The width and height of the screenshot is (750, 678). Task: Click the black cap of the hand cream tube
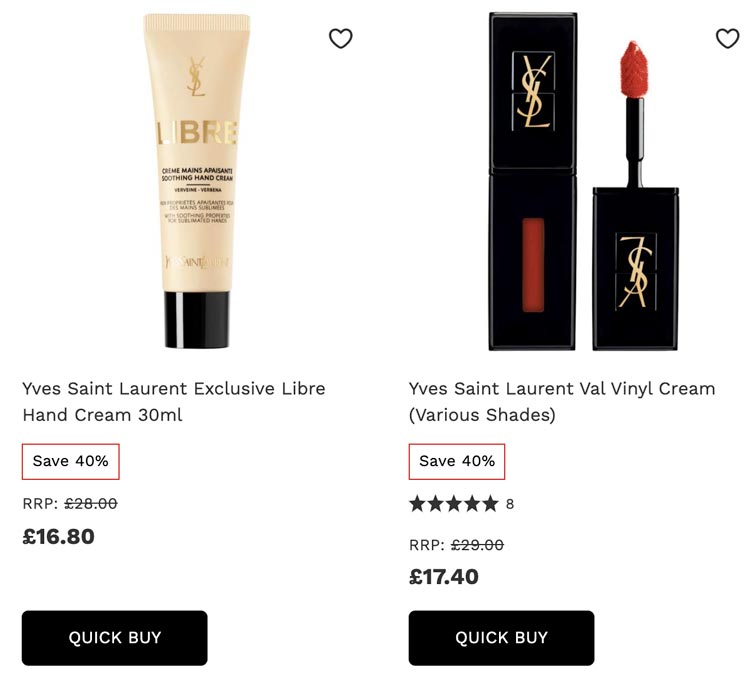tap(197, 320)
